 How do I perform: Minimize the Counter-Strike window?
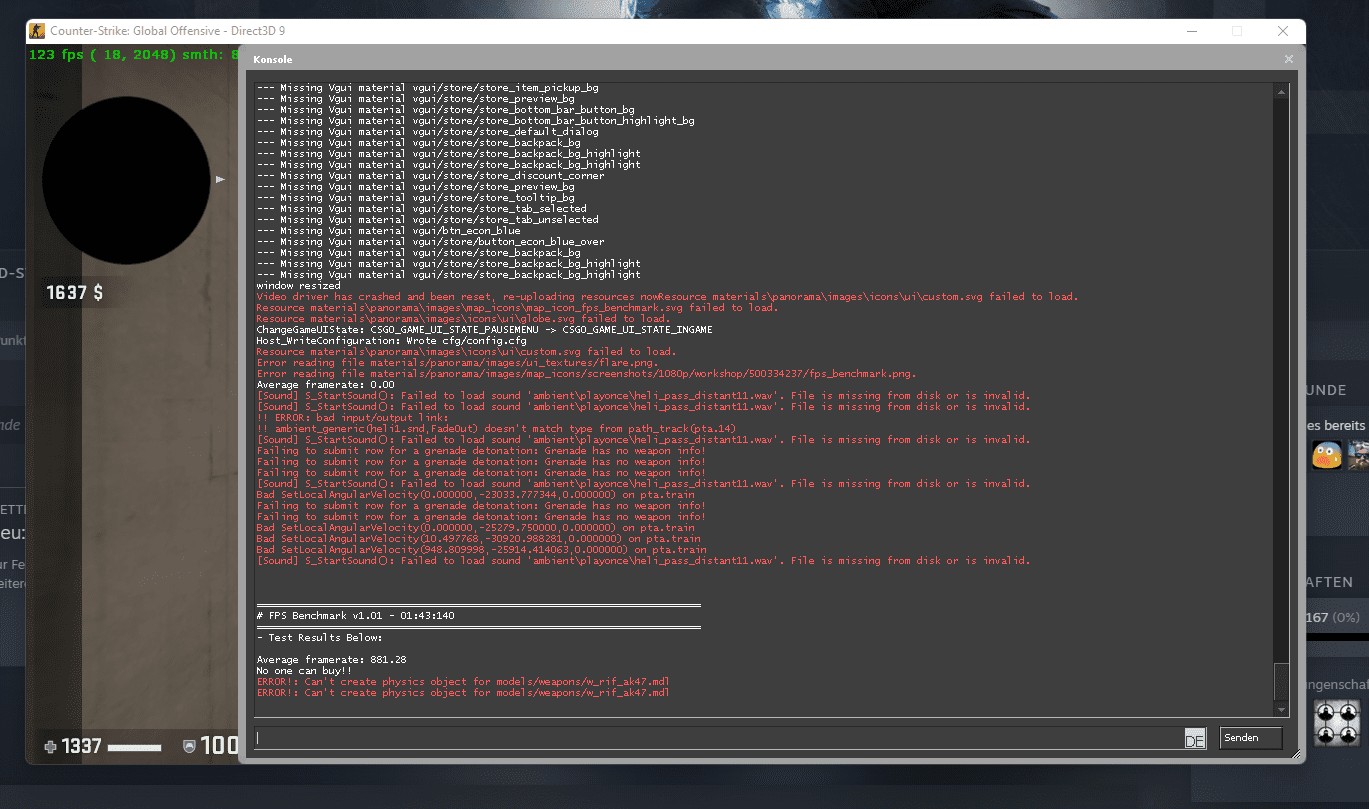coord(1190,31)
